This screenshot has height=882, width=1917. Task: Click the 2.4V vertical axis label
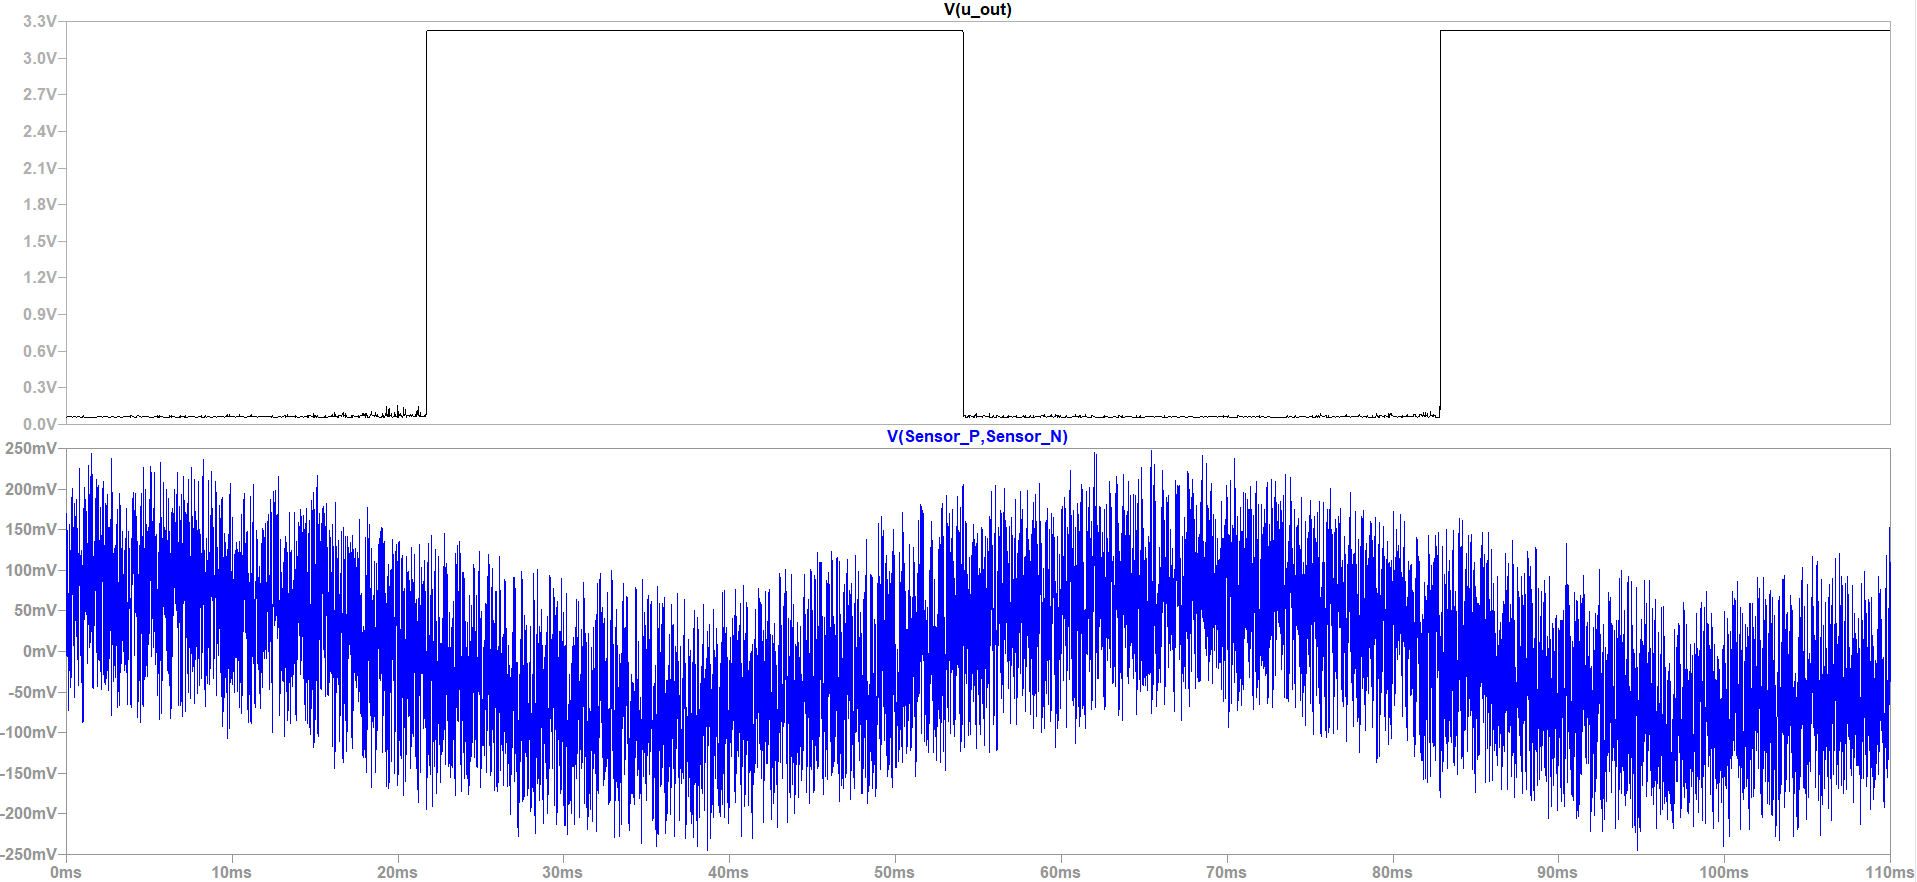click(40, 131)
